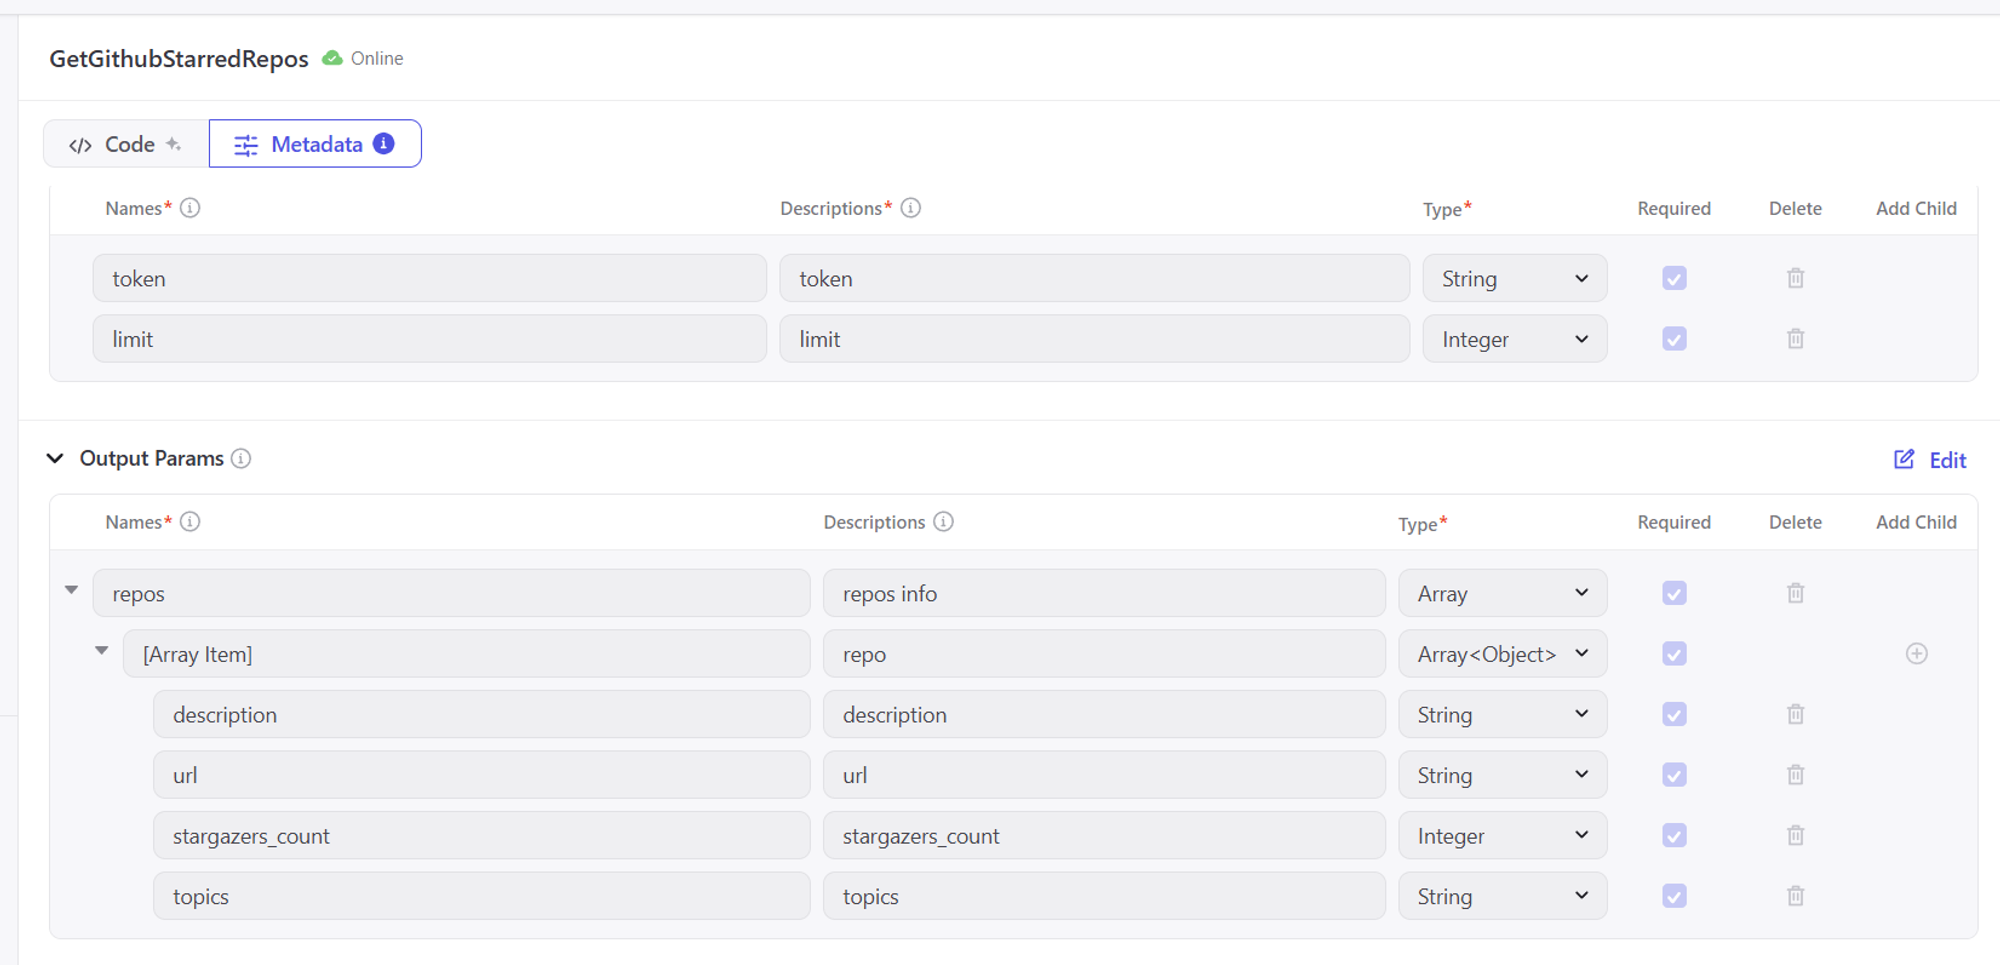The image size is (2000, 965).
Task: Open Array<Object> type dropdown
Action: (x=1502, y=654)
